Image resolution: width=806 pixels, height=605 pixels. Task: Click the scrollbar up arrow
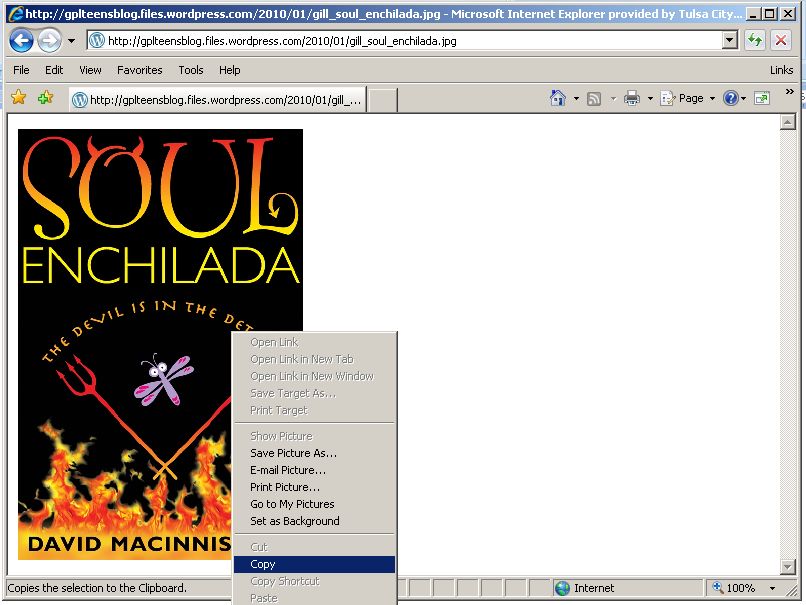coord(787,122)
